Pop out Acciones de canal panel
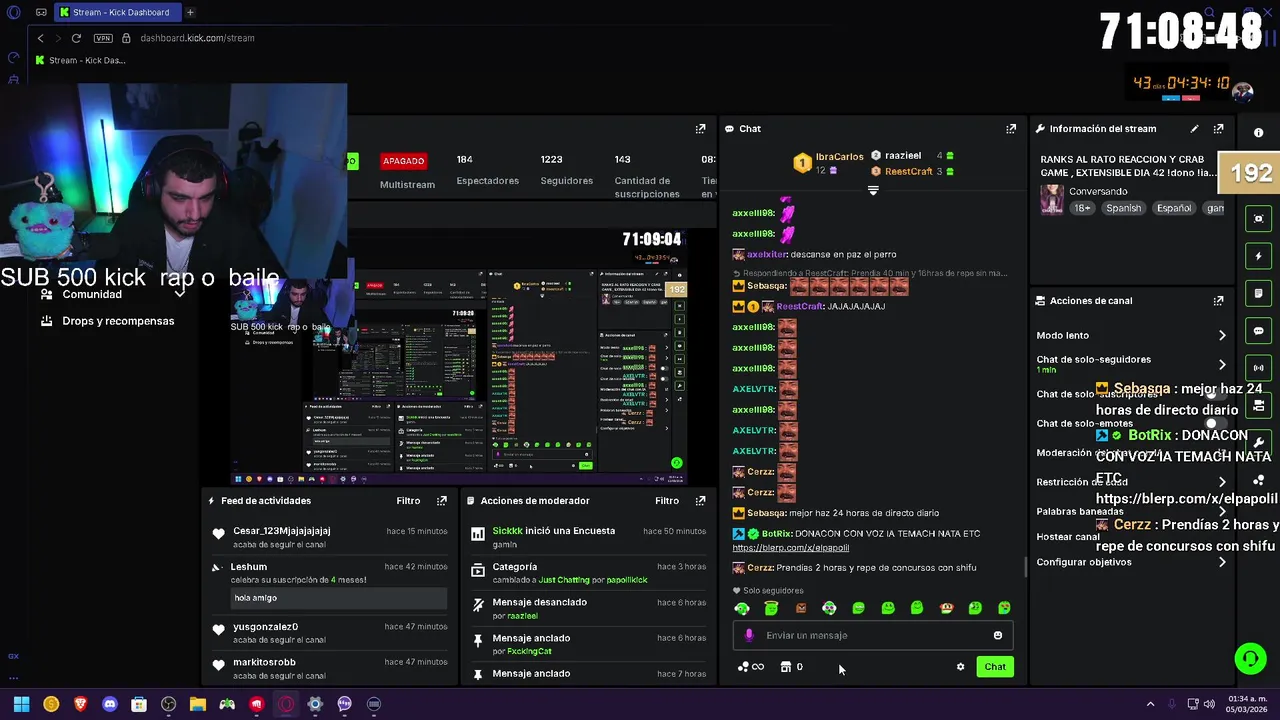Viewport: 1280px width, 720px height. (1218, 301)
